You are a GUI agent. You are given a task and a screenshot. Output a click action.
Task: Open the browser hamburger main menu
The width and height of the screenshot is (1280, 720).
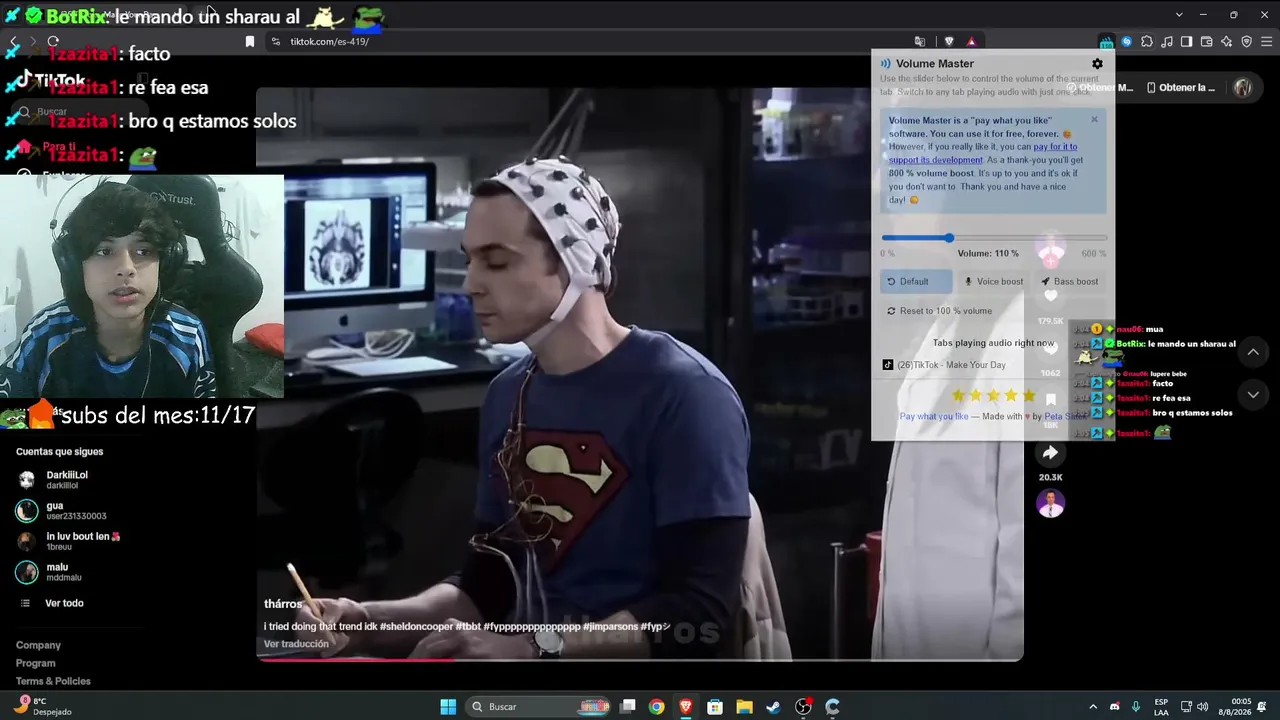1267,42
